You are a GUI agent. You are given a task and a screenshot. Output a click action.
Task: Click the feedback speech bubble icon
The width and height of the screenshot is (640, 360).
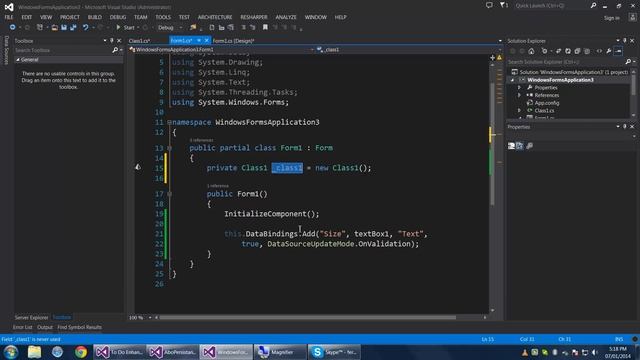(x=489, y=5)
